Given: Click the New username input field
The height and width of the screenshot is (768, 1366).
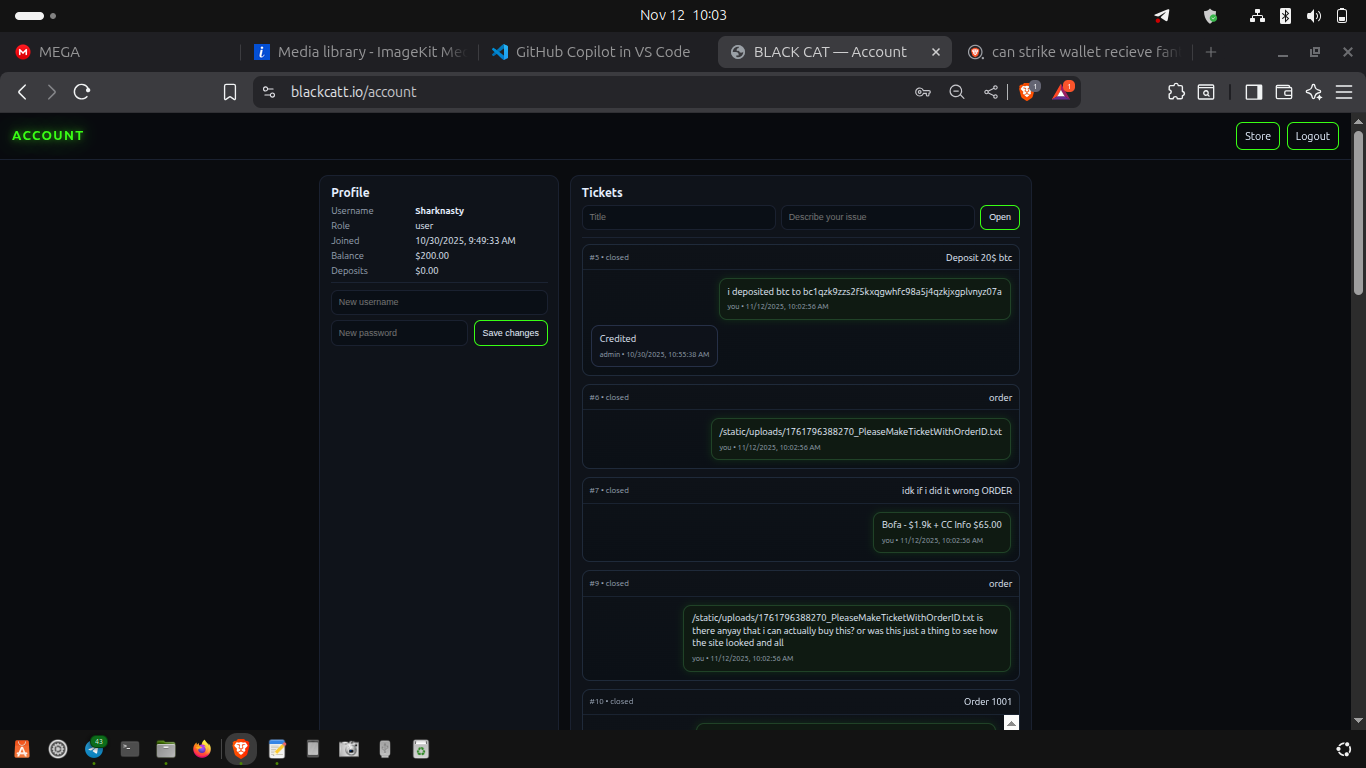Looking at the screenshot, I should pyautogui.click(x=439, y=302).
